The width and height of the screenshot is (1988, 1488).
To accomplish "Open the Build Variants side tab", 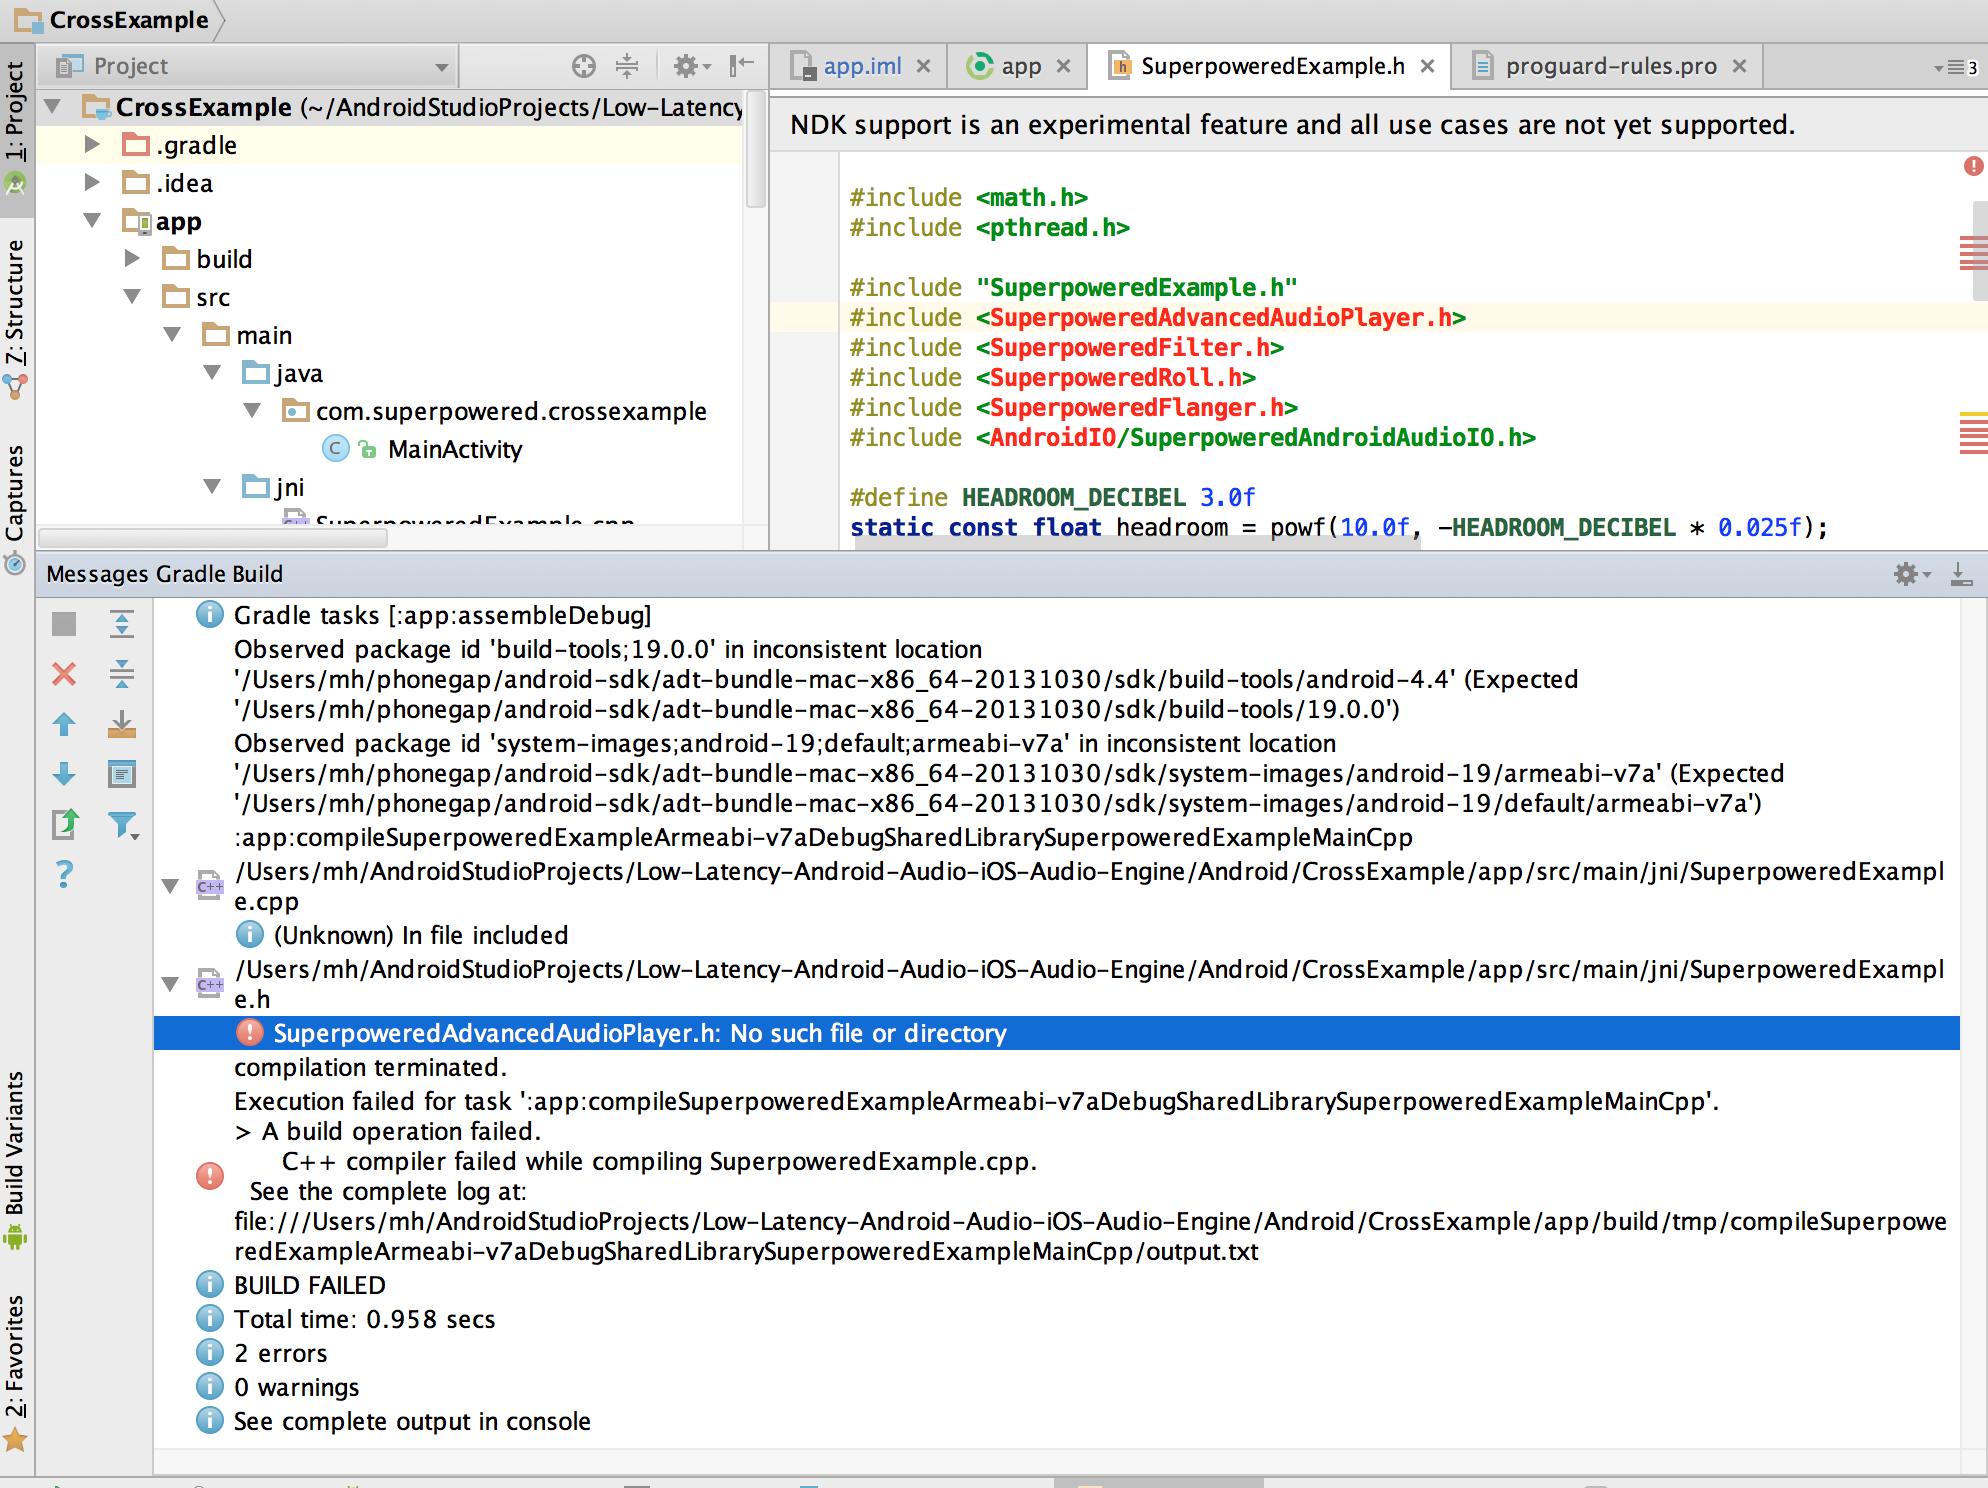I will tap(15, 1160).
